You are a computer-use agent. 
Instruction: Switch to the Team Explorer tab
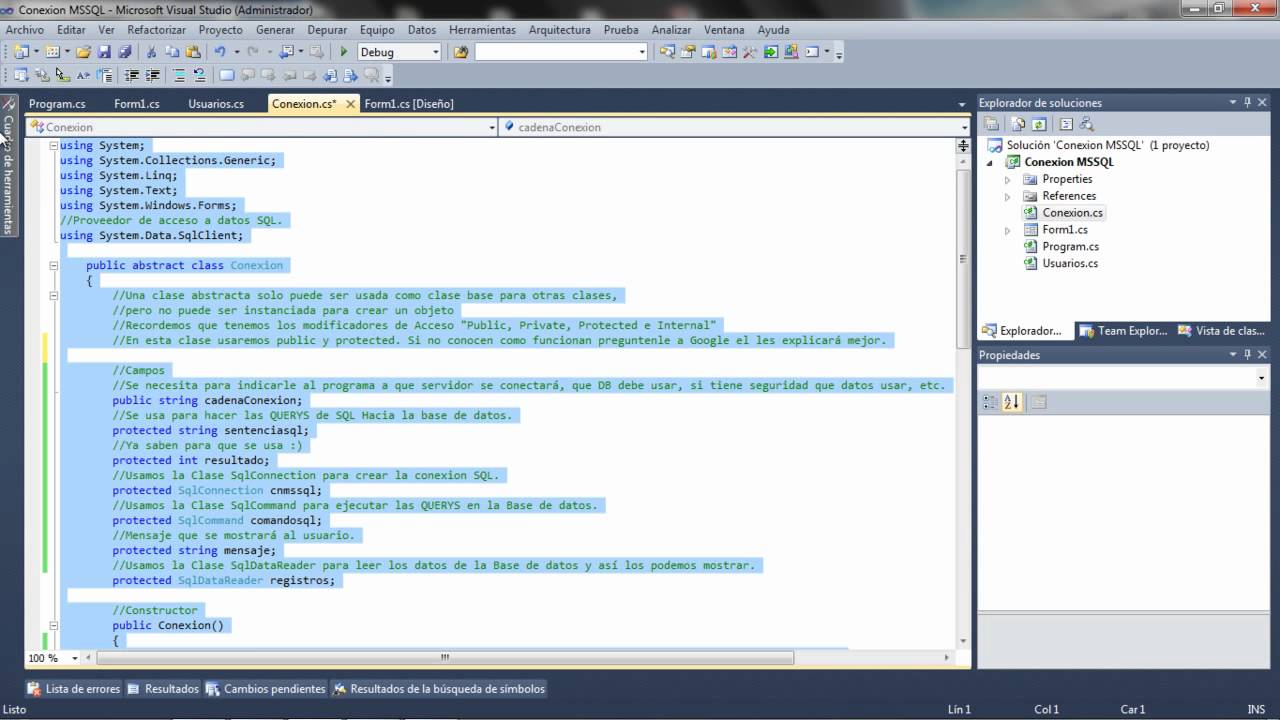click(x=1124, y=331)
